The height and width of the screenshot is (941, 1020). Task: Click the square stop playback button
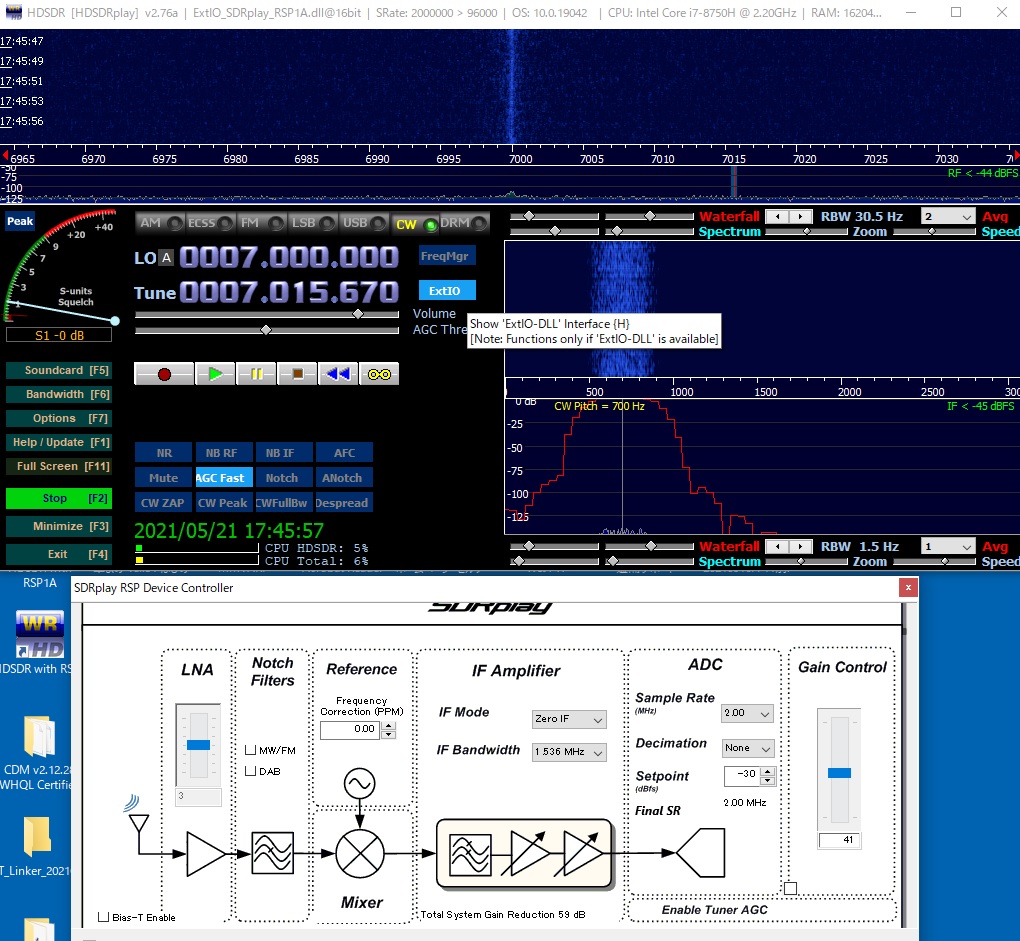click(297, 374)
